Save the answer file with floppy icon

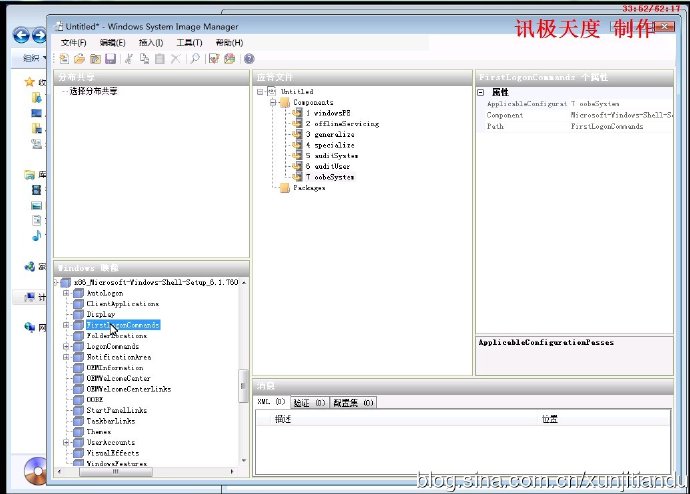[x=110, y=59]
